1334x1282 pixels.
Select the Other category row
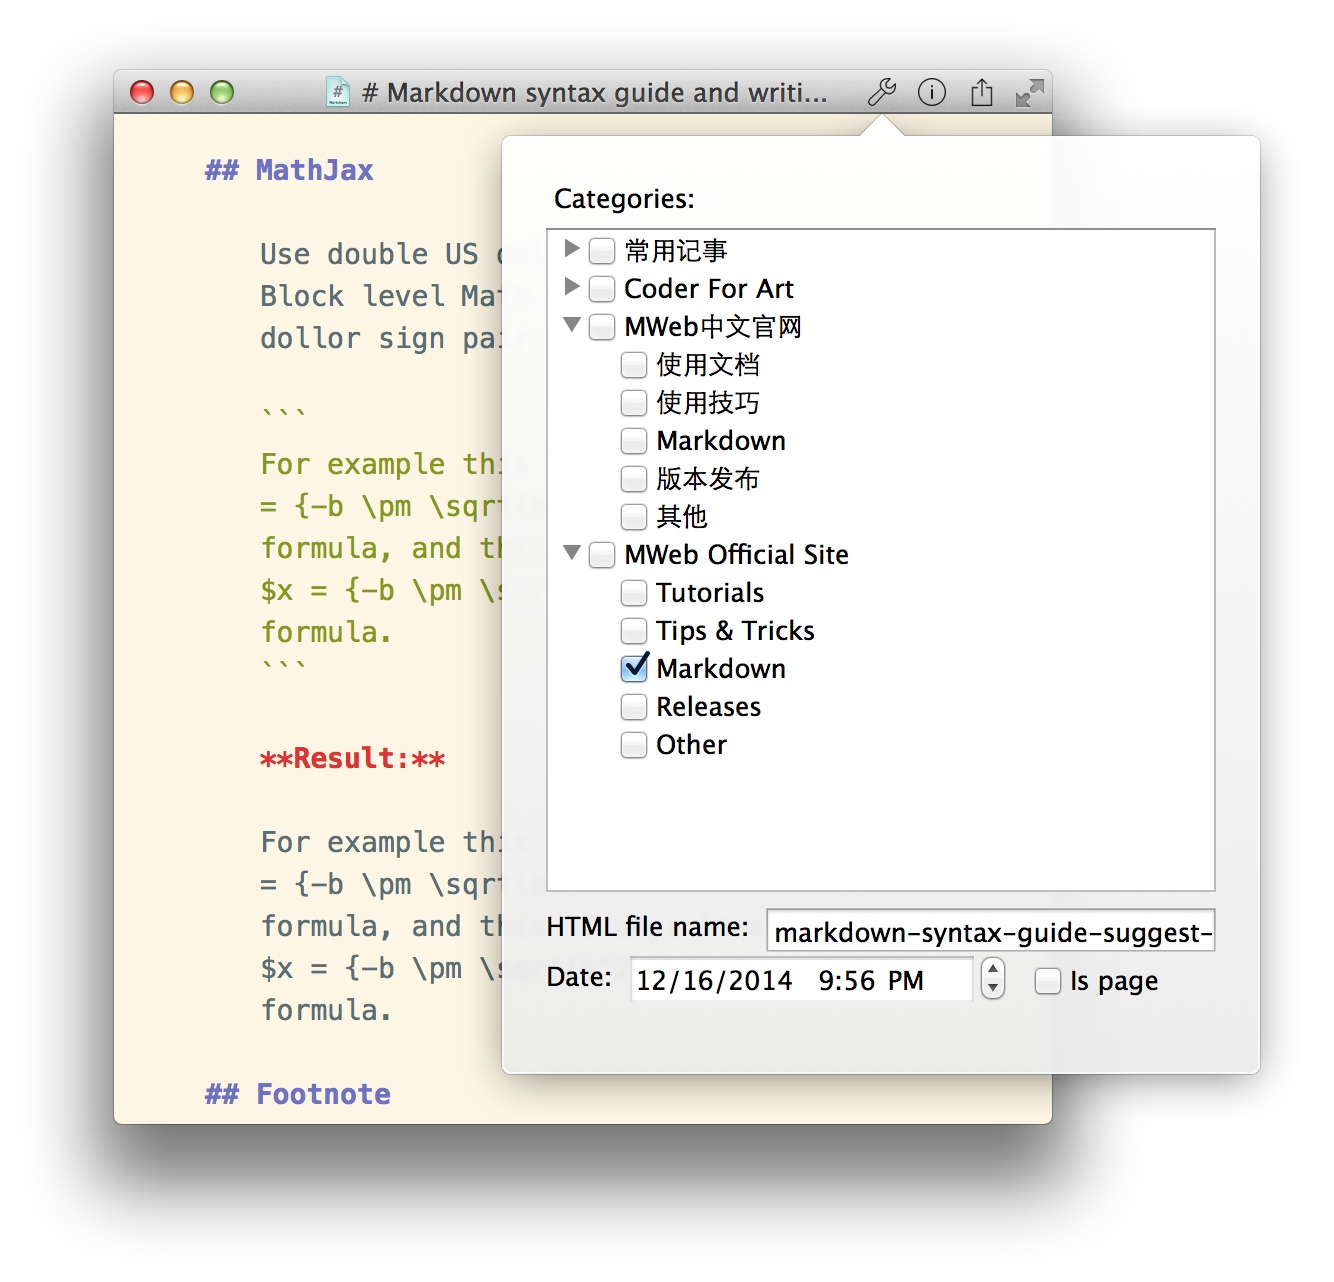click(691, 745)
